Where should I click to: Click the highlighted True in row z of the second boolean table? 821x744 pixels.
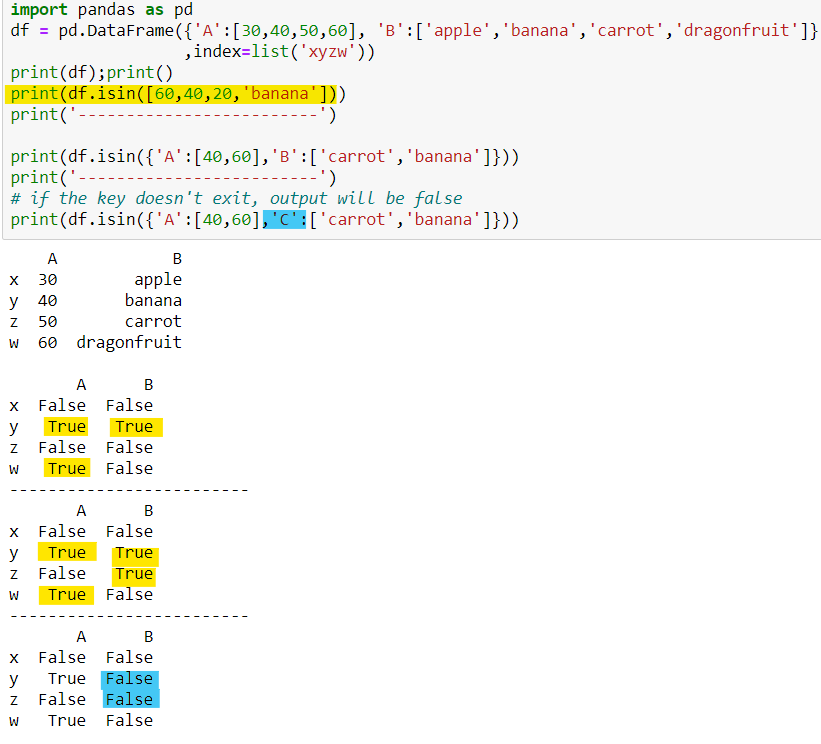[x=134, y=574]
